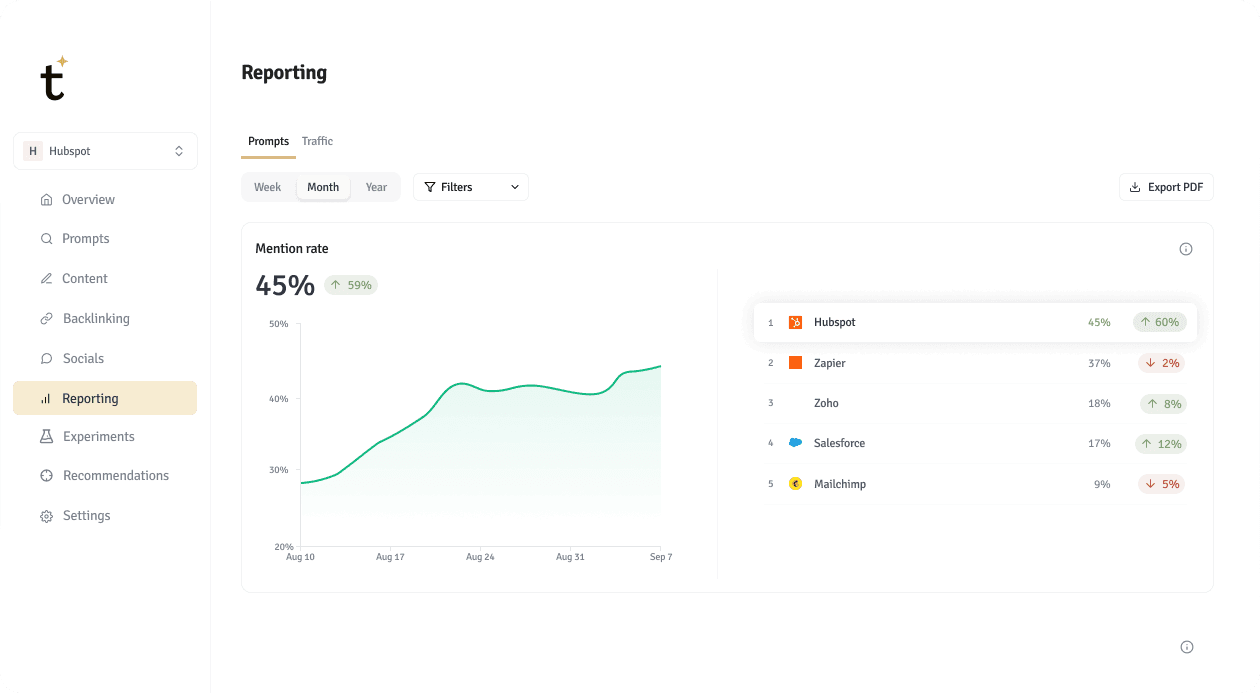Open the Hubspot workspace switcher
Image resolution: width=1260 pixels, height=693 pixels.
(105, 150)
